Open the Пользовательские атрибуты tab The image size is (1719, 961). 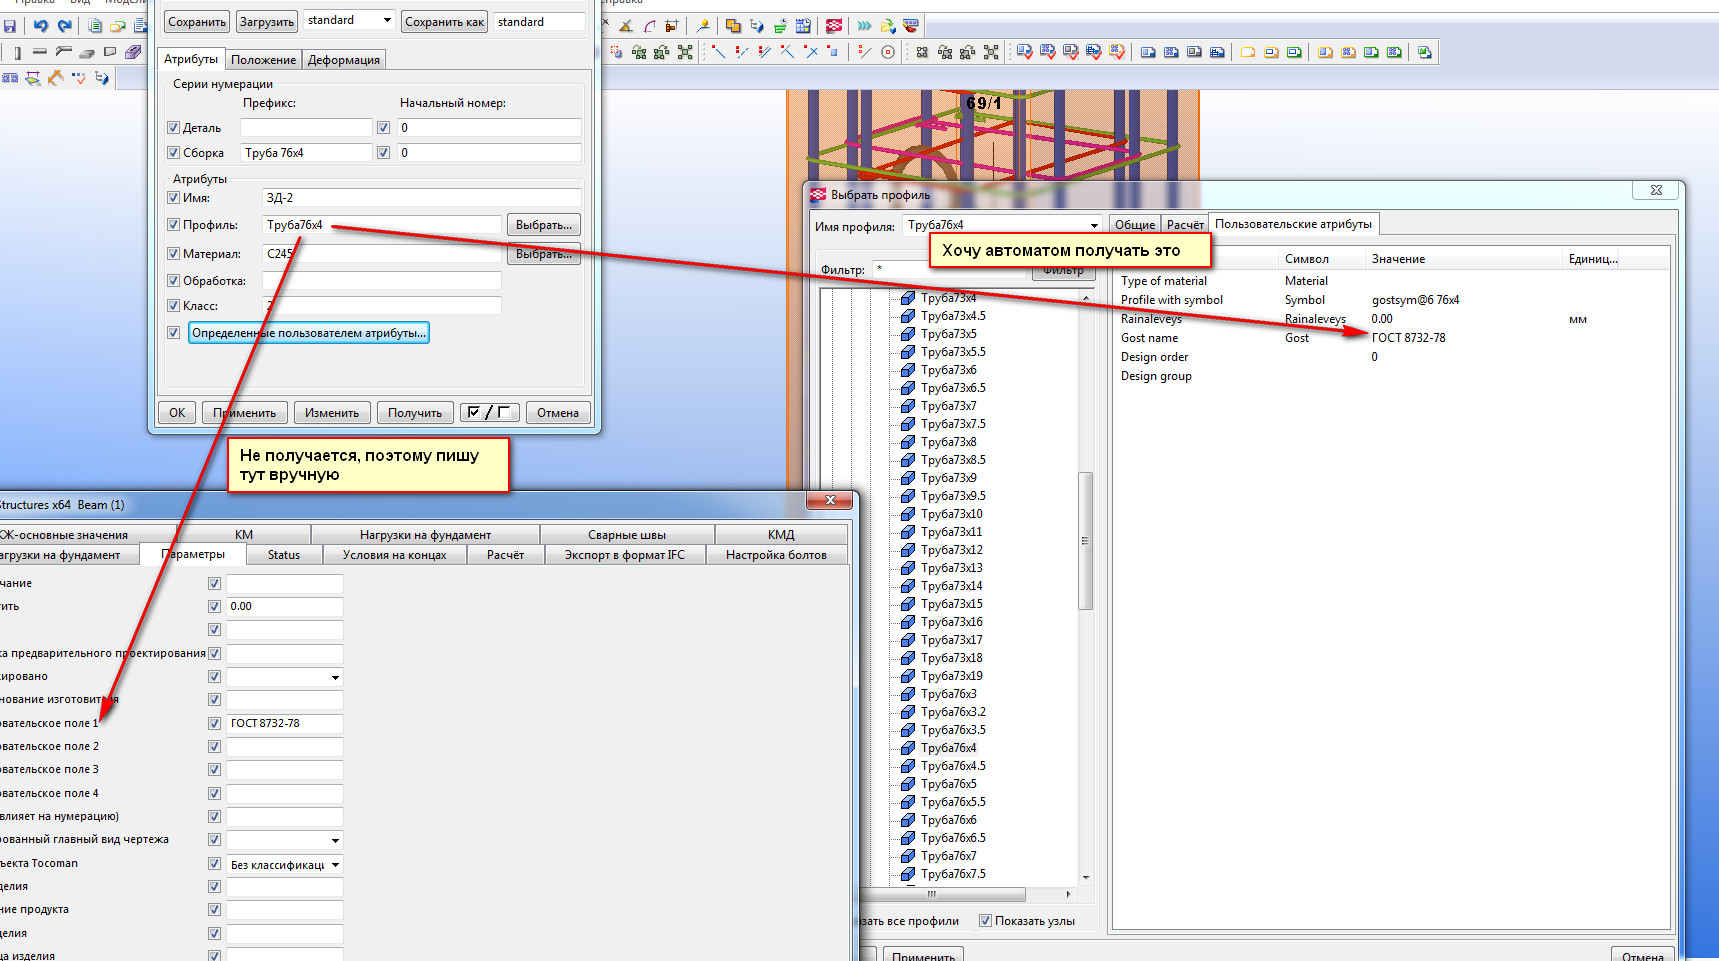click(1293, 224)
